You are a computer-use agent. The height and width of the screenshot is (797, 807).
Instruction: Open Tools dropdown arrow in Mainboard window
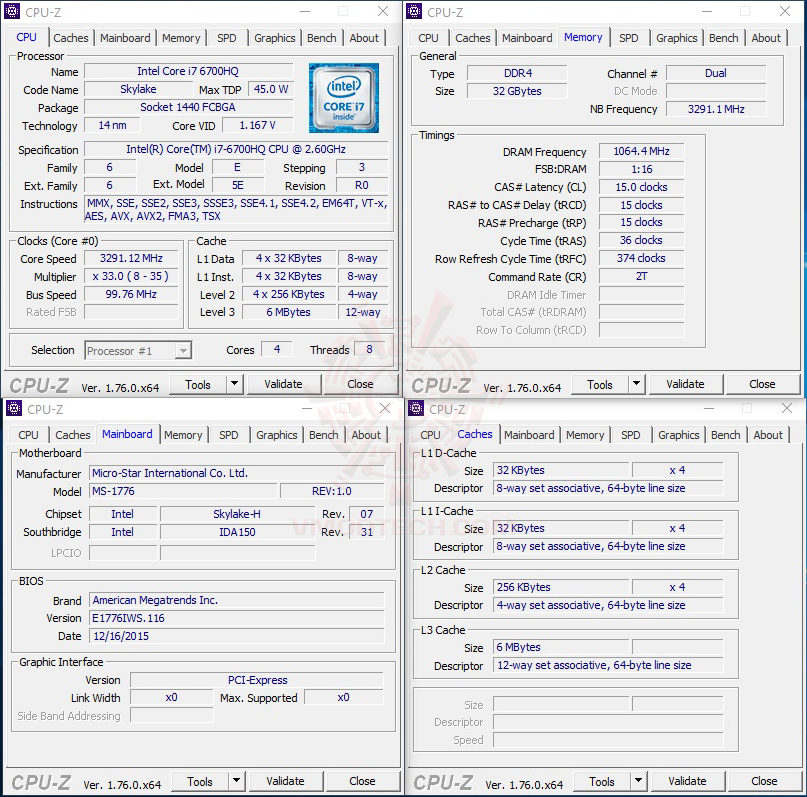pos(237,781)
